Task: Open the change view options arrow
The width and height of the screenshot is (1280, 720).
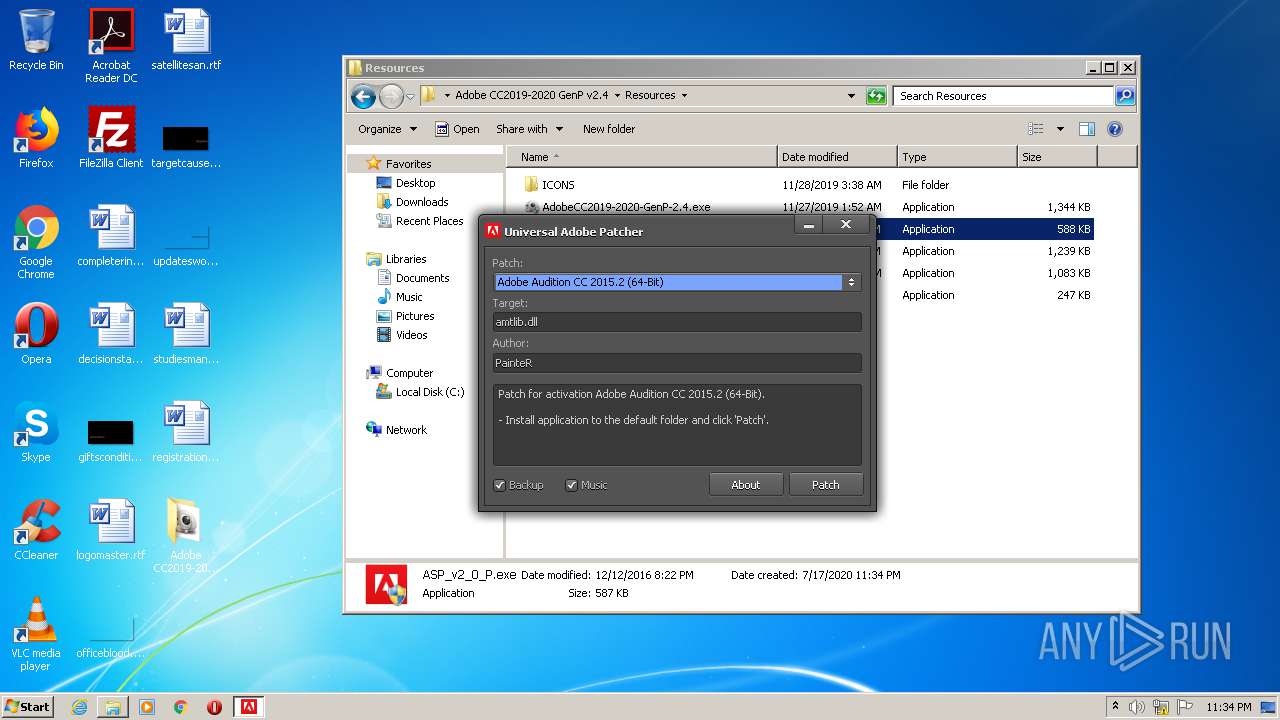Action: coord(1060,129)
